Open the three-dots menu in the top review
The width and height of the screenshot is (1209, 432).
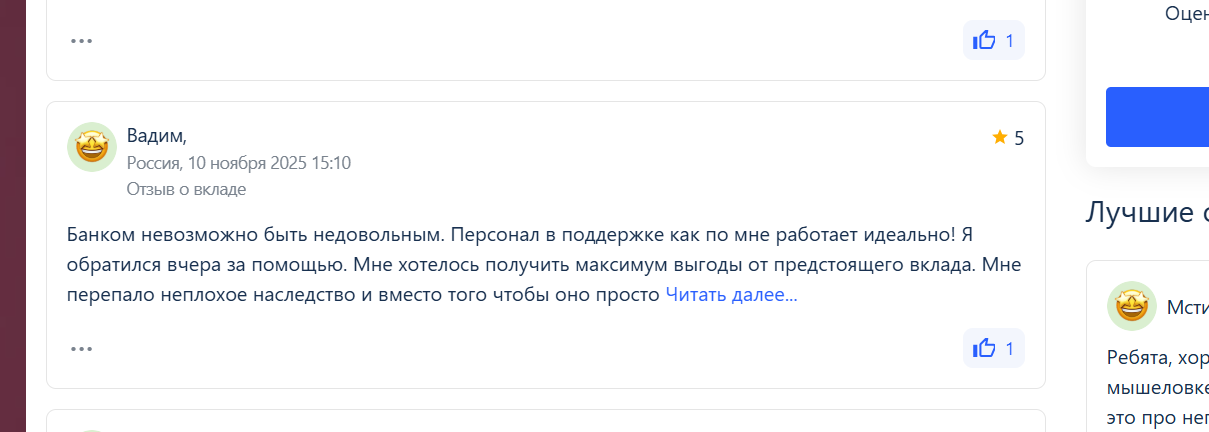[x=81, y=41]
